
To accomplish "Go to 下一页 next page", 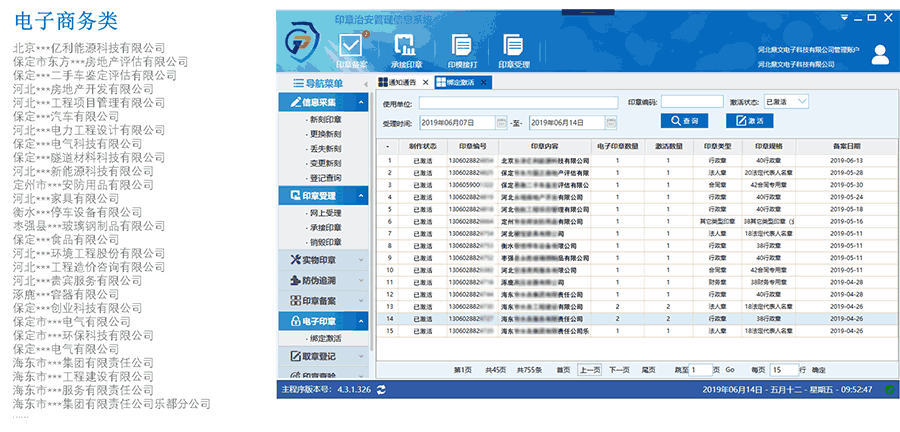I will pos(619,370).
